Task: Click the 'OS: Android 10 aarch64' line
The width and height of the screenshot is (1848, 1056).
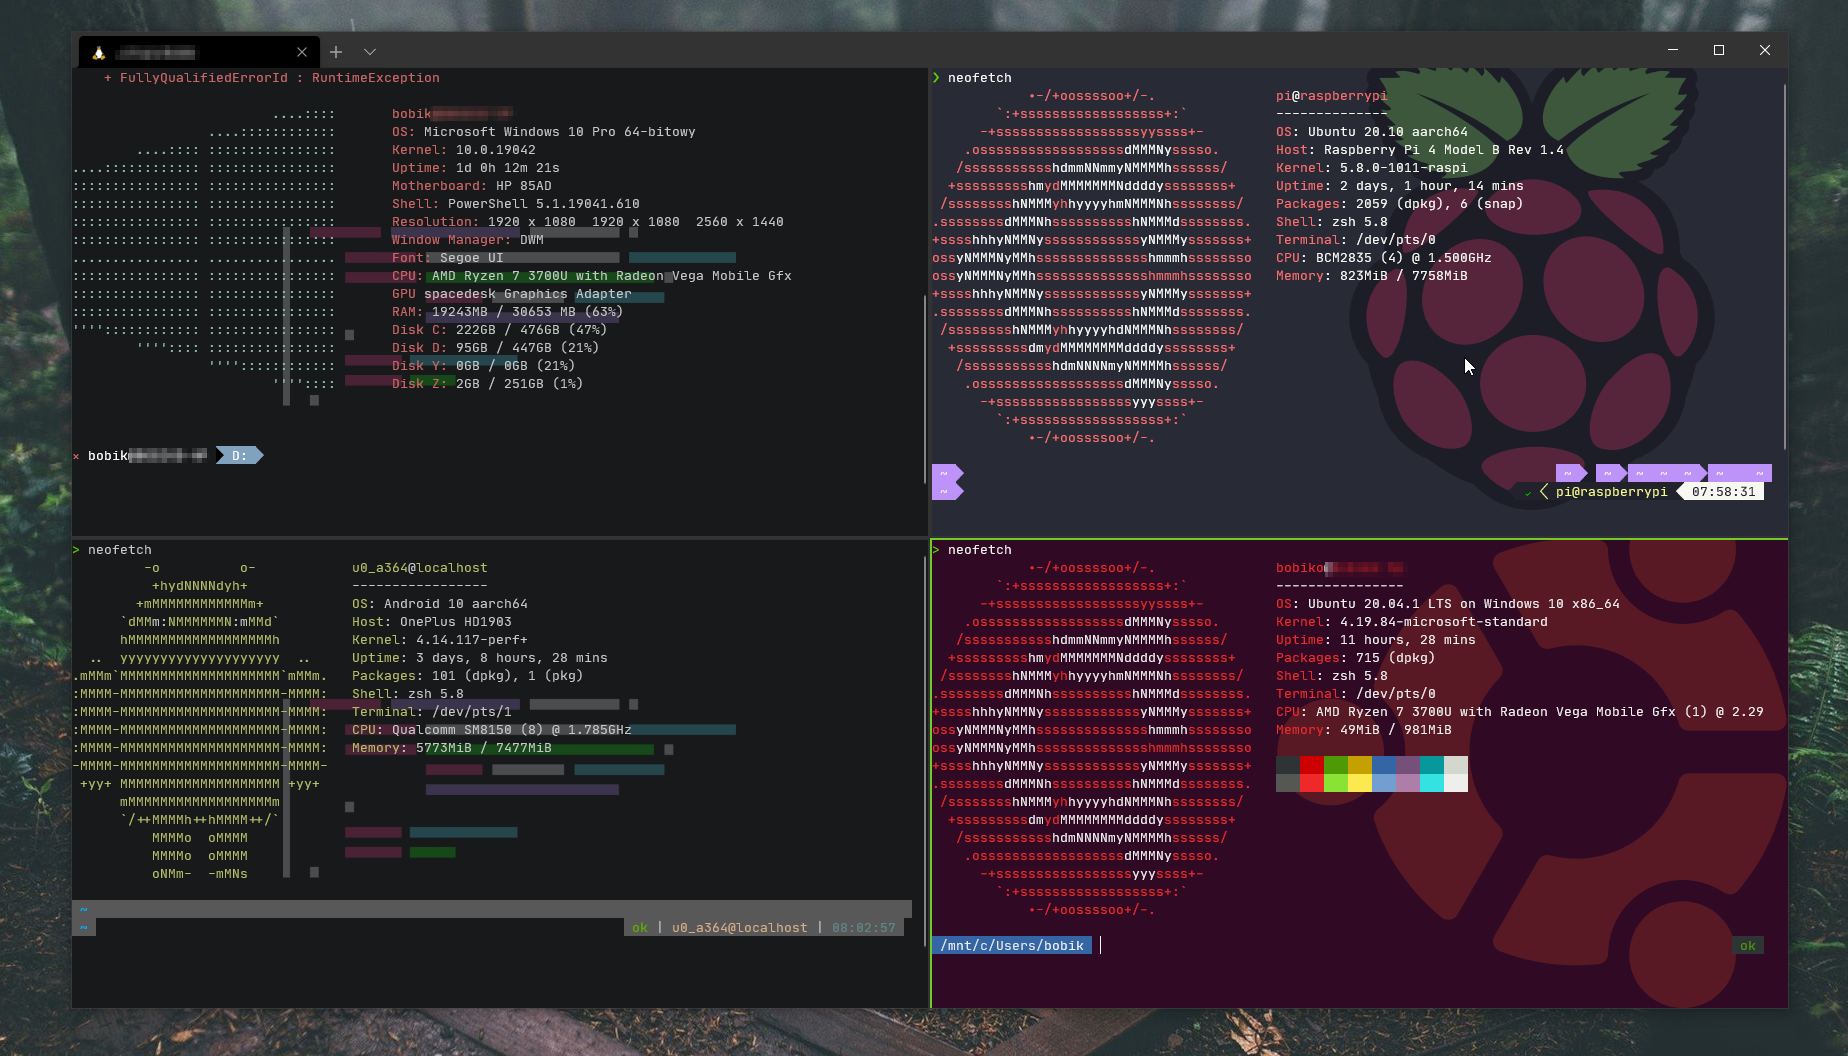Action: 440,604
